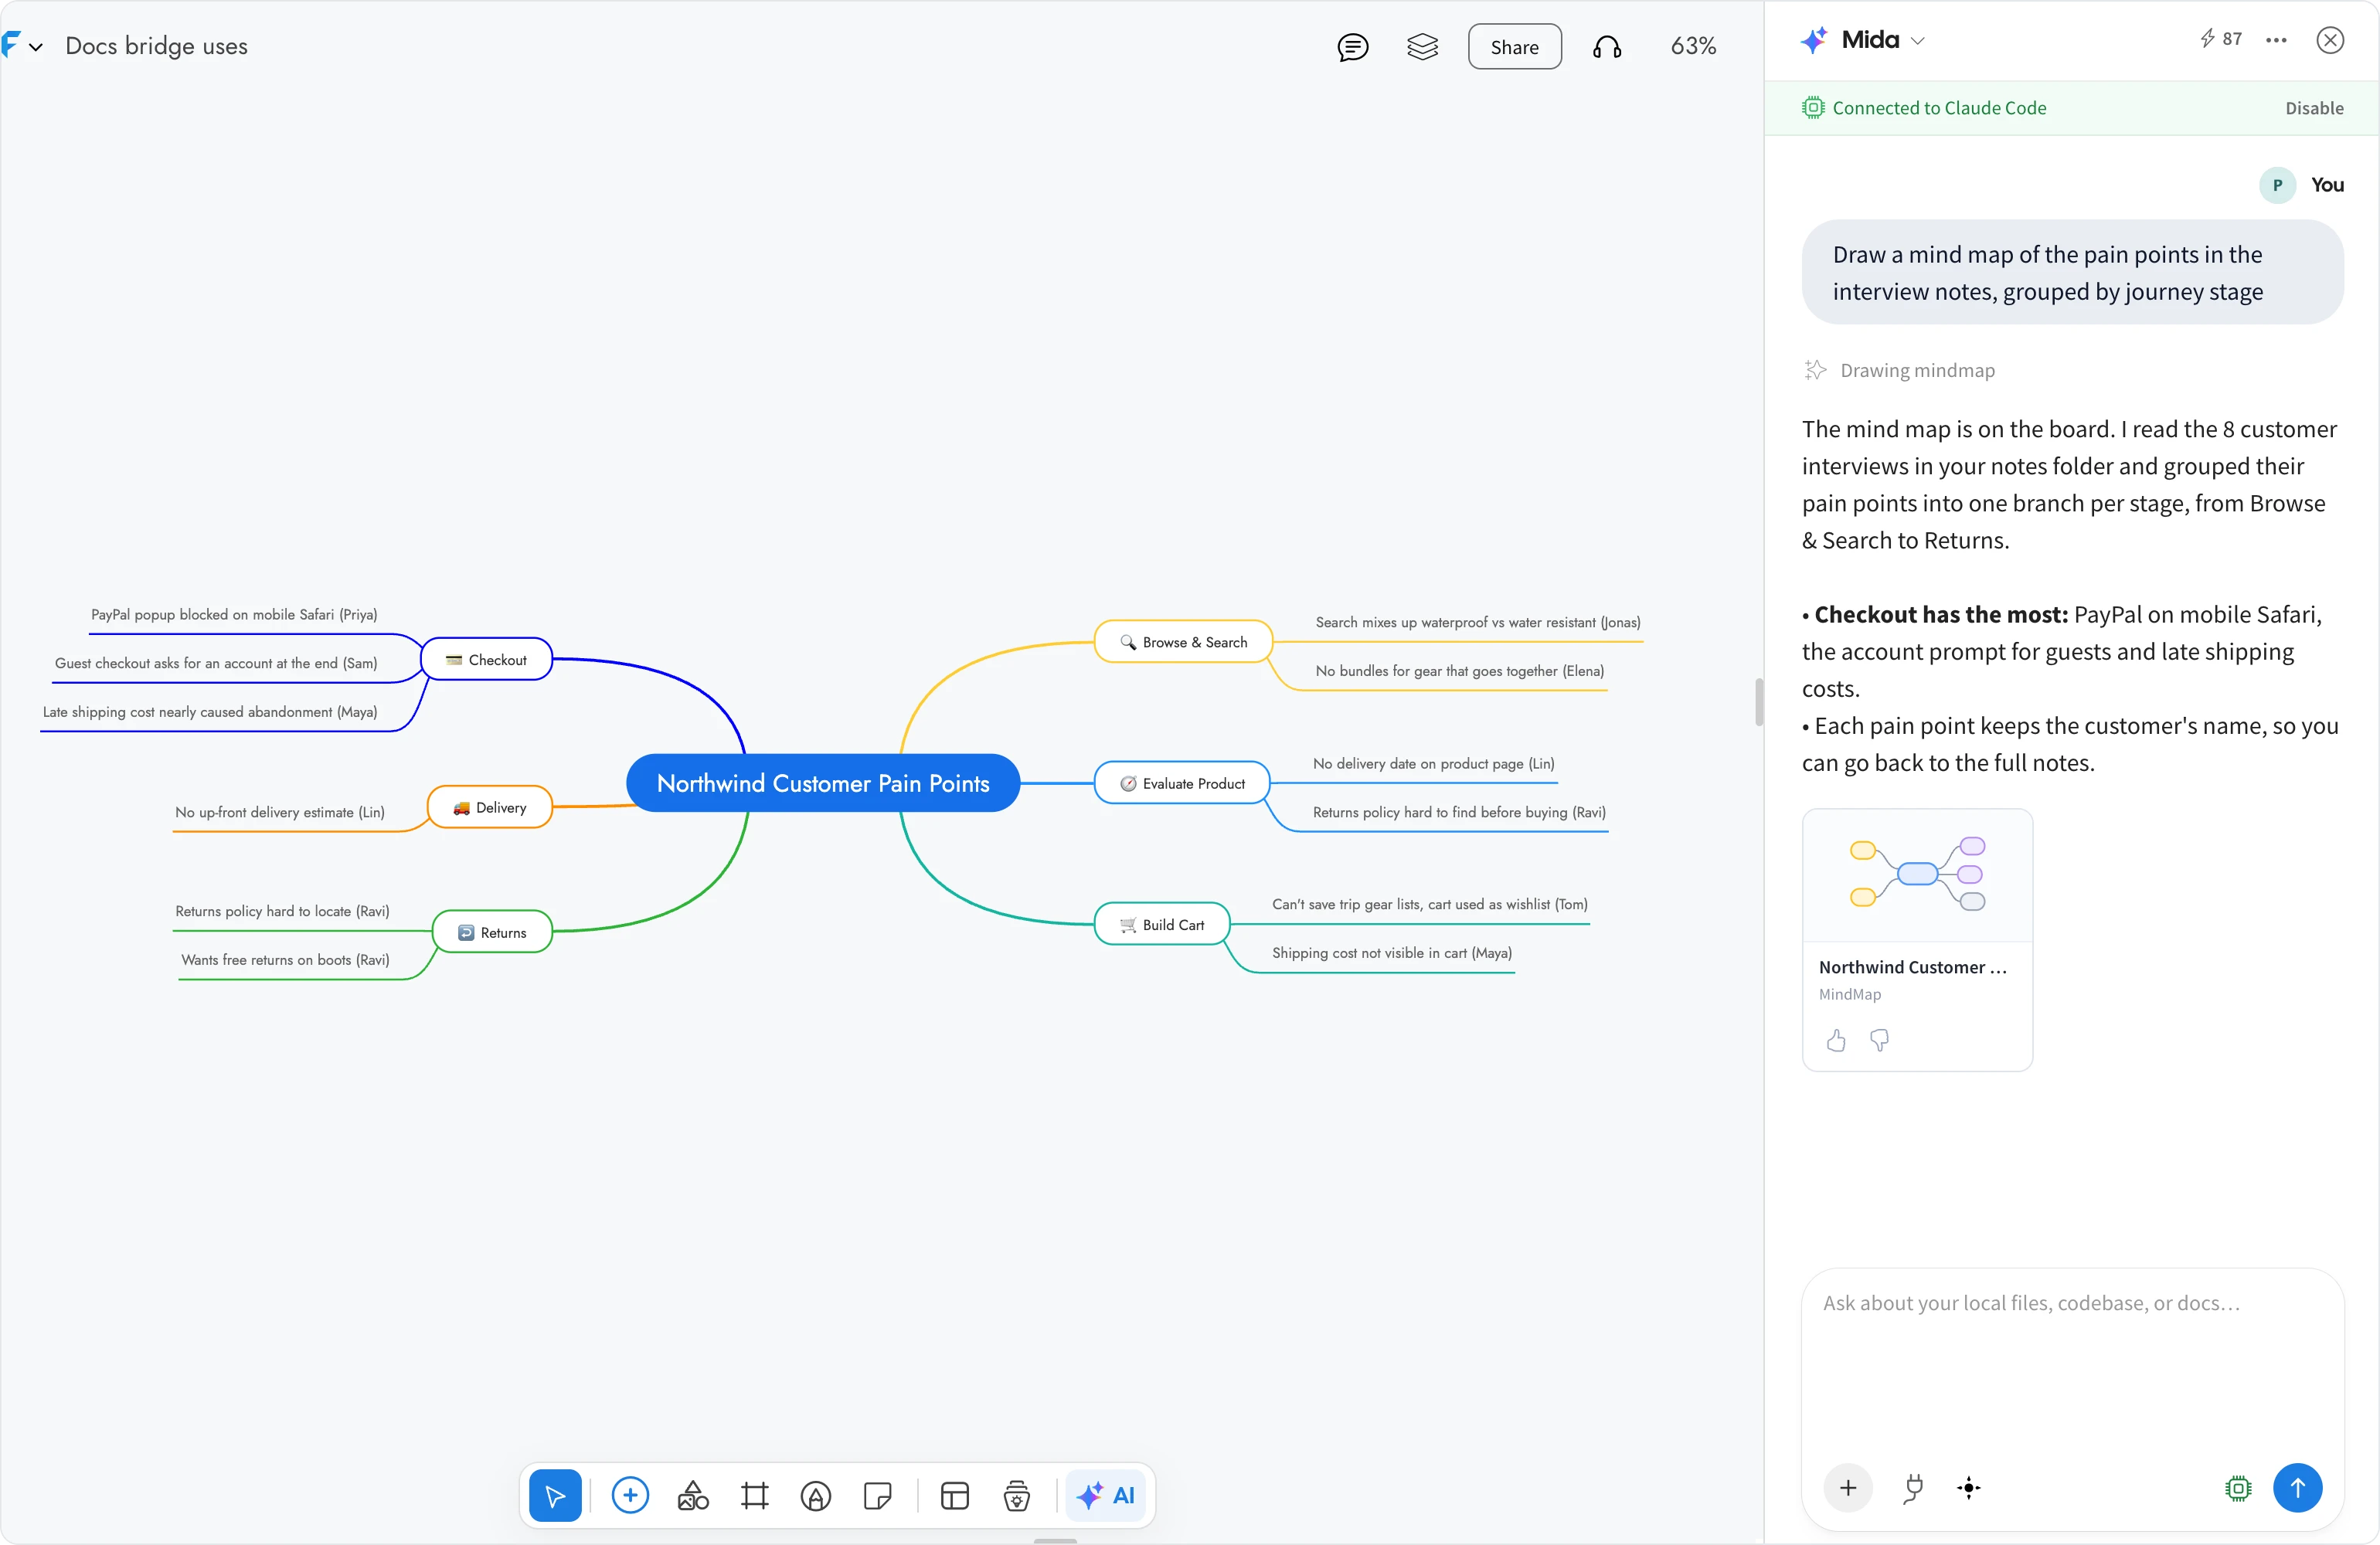Select the Browse & Search branch node
The width and height of the screenshot is (2380, 1545).
point(1183,642)
